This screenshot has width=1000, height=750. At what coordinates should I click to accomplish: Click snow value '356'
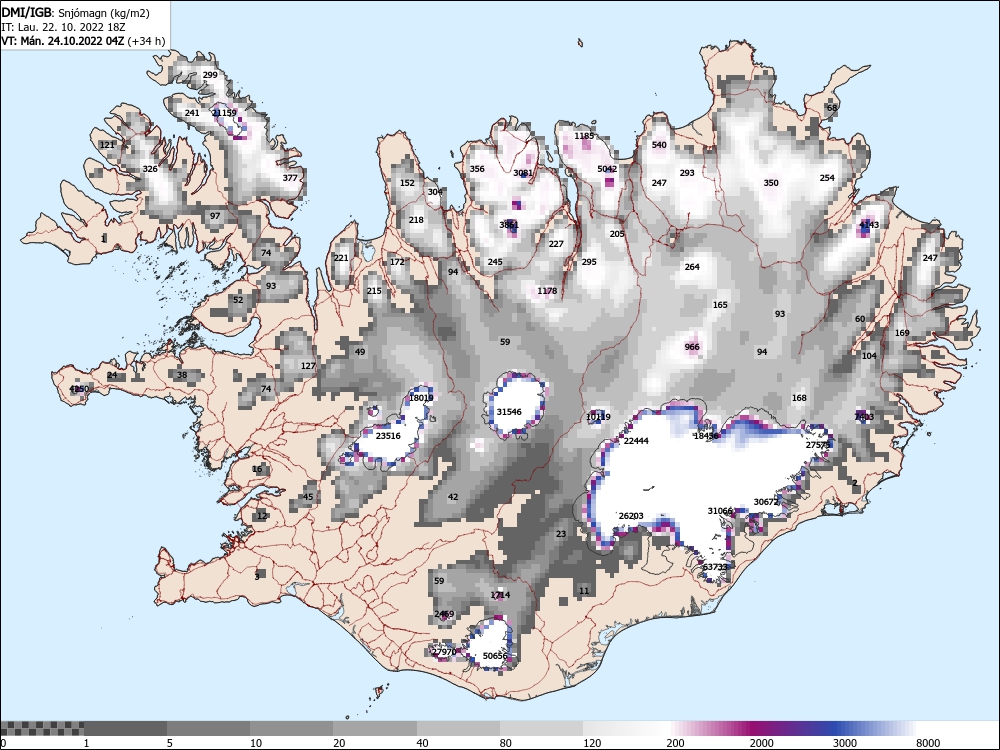(x=477, y=169)
